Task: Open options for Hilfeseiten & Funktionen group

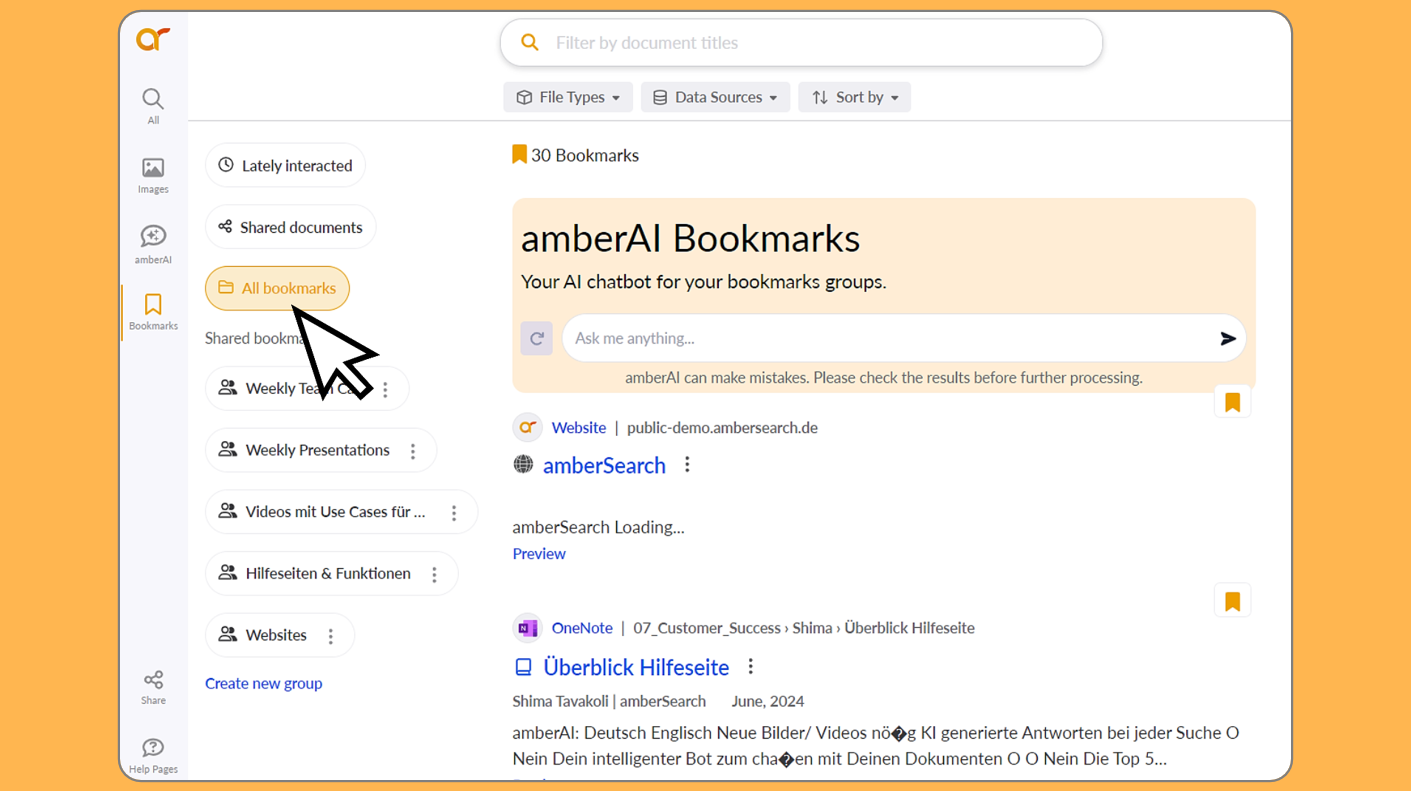Action: (x=434, y=574)
